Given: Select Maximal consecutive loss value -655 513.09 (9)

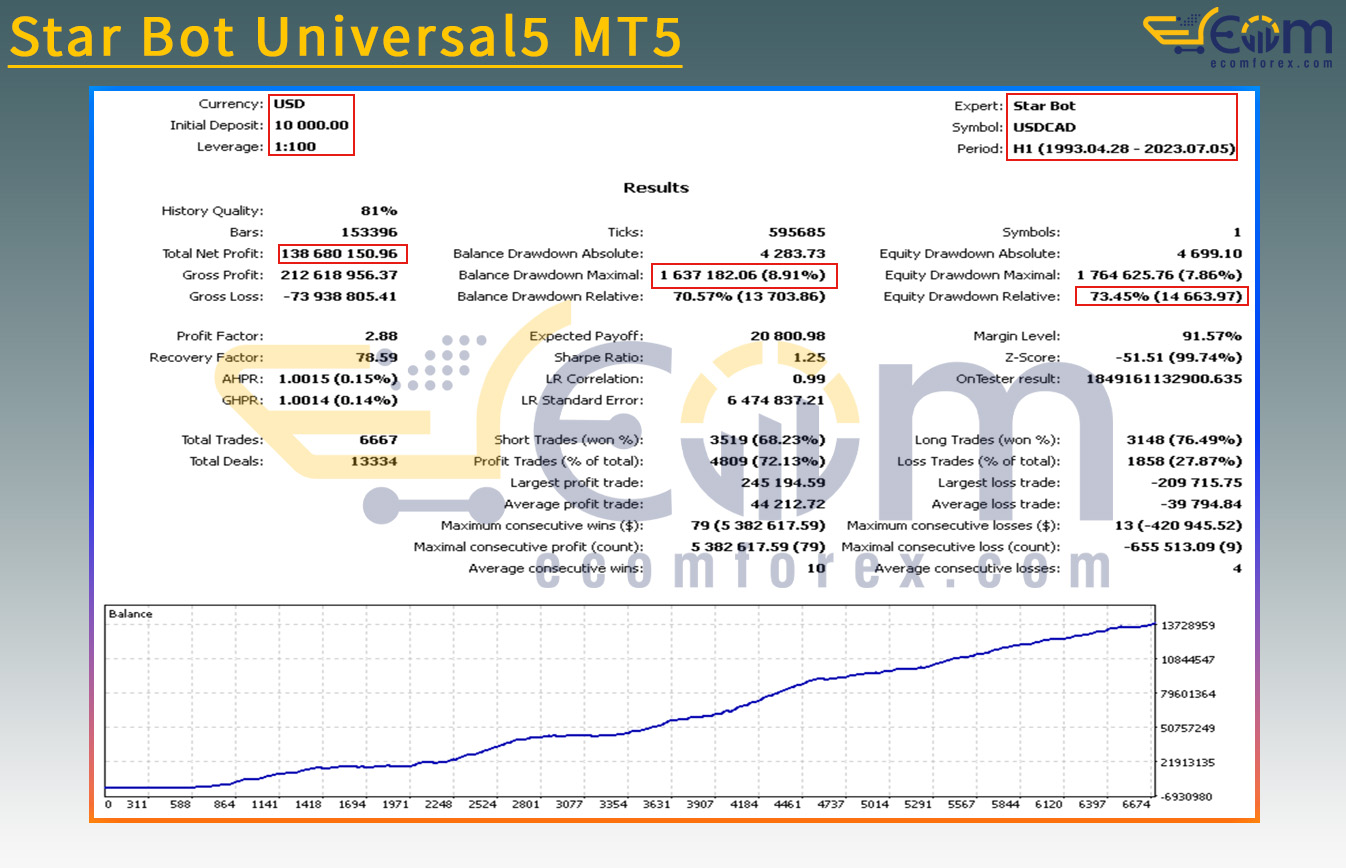Looking at the screenshot, I should (1184, 548).
